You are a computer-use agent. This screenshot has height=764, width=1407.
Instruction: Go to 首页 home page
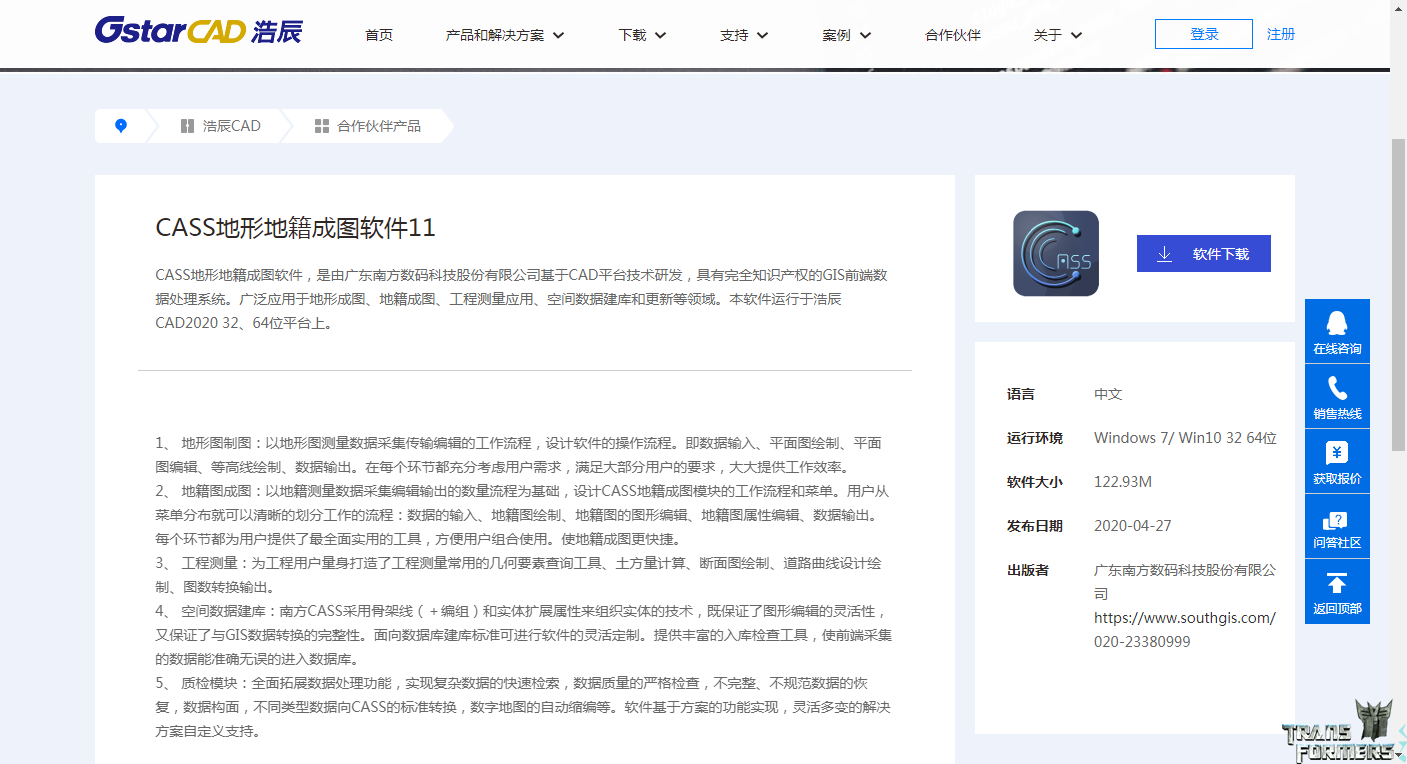click(379, 35)
